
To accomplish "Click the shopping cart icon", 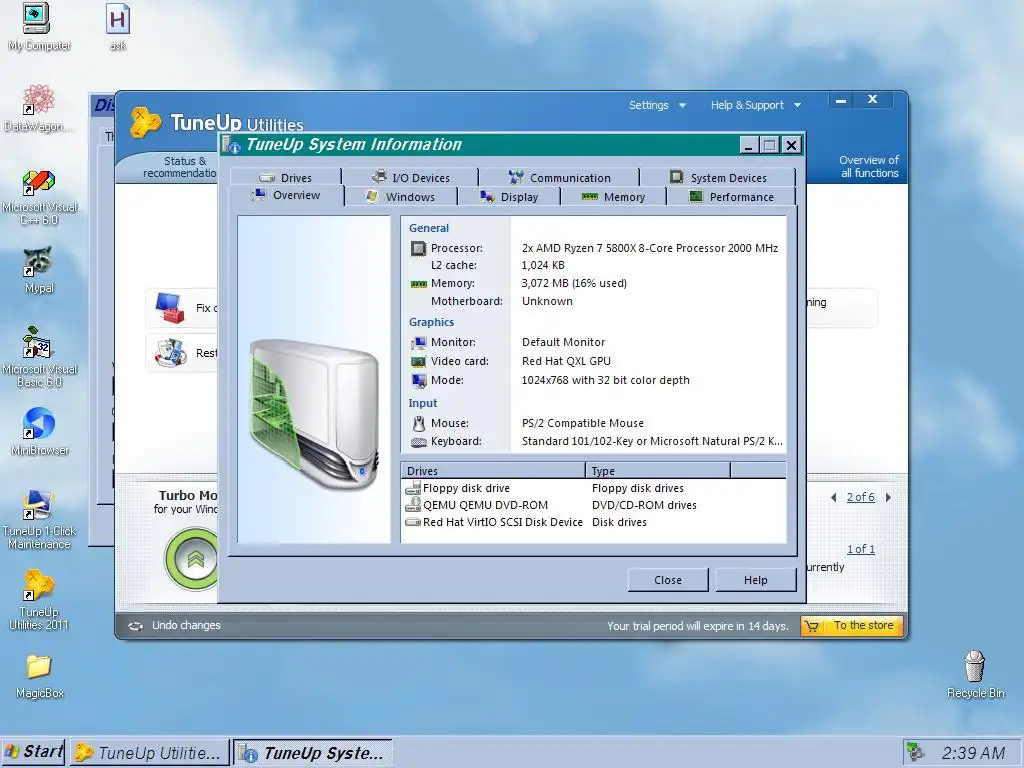I will point(812,626).
